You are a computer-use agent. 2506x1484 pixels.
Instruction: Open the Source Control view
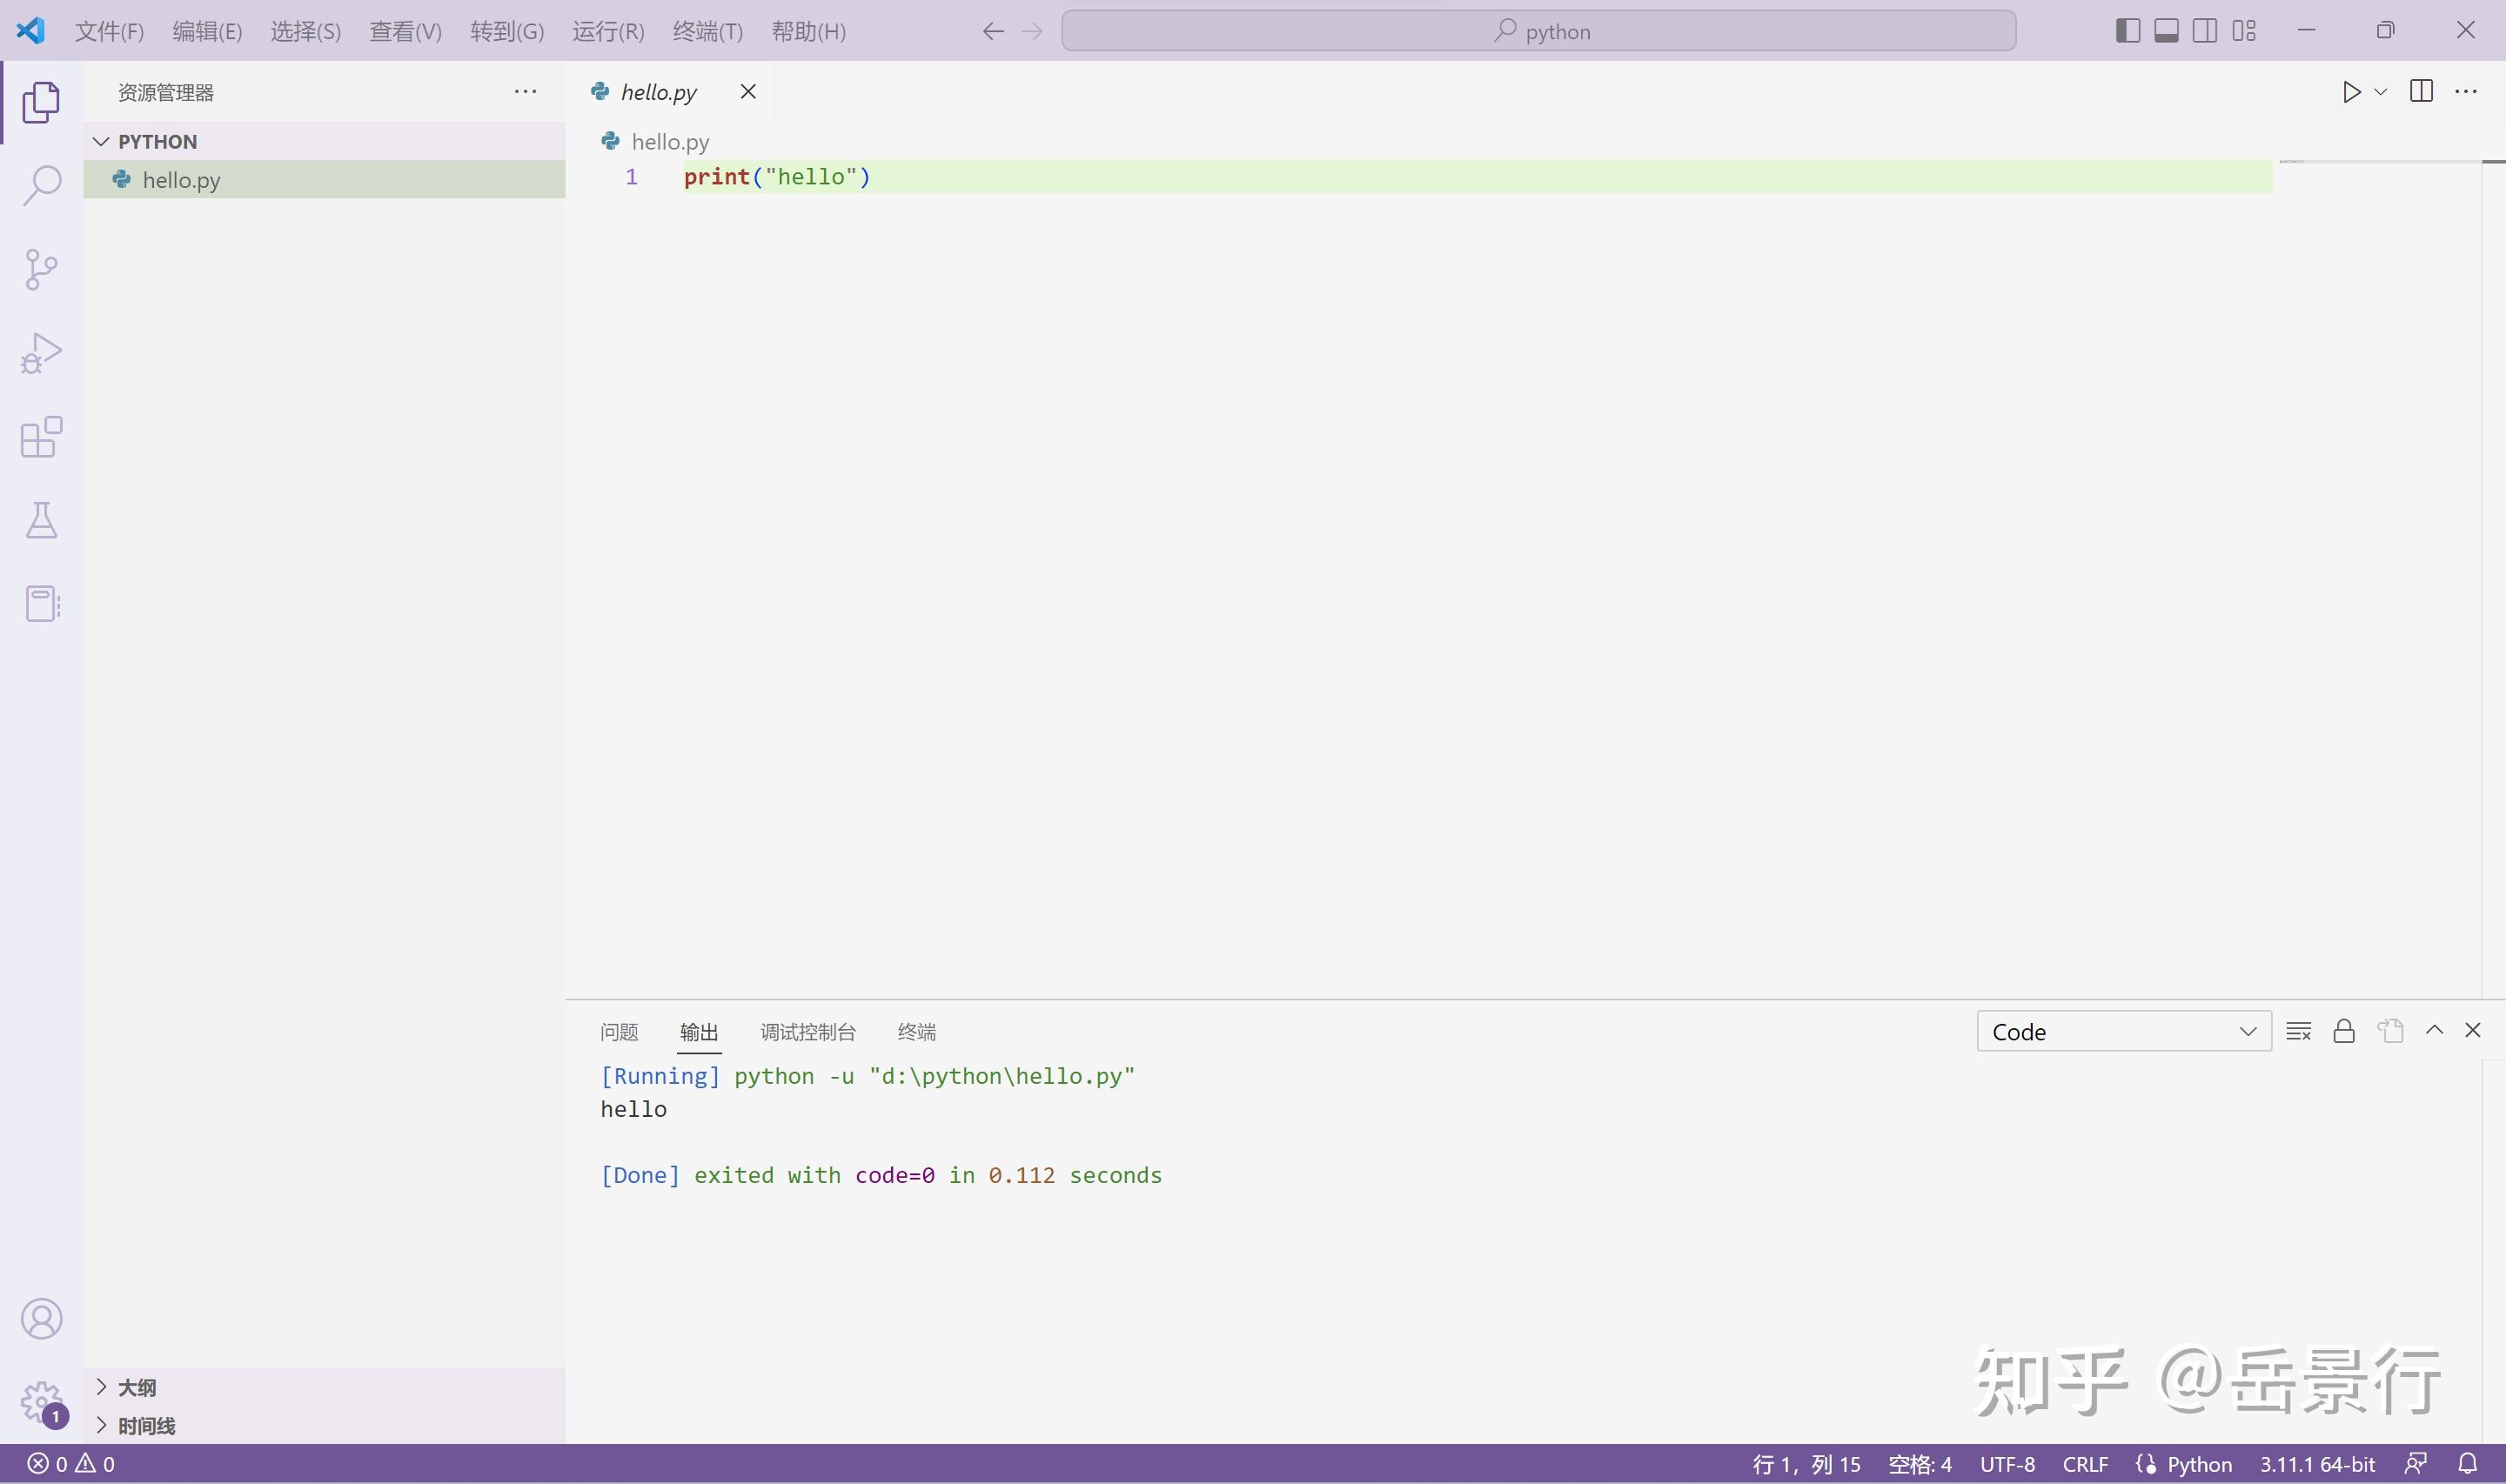[x=41, y=268]
